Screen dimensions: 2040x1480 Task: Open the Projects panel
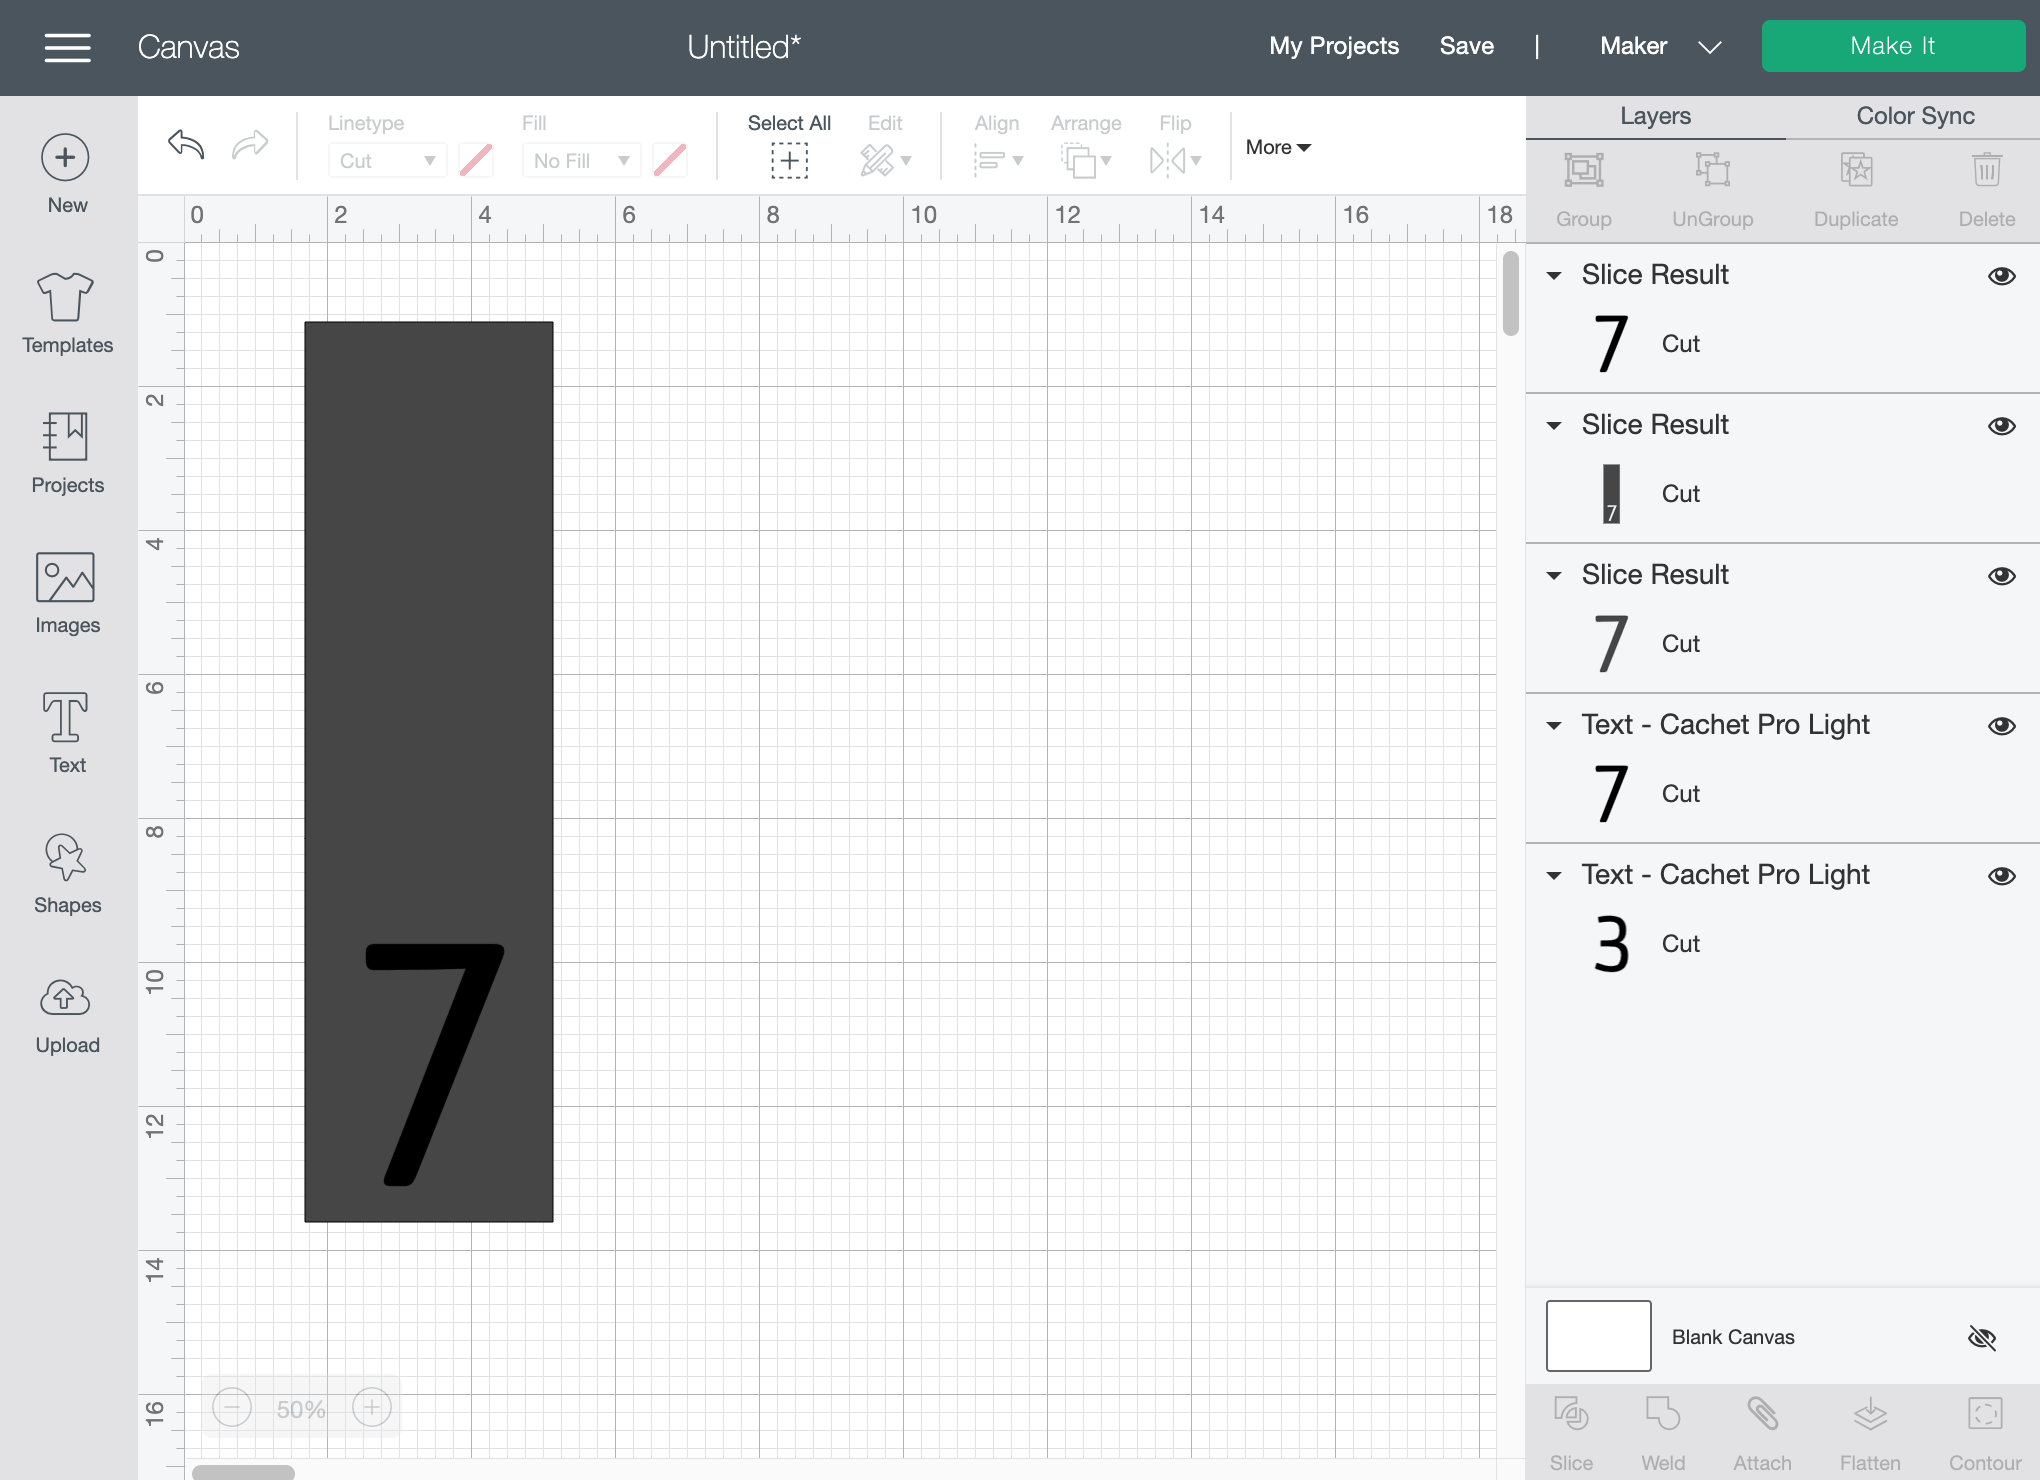pos(67,453)
